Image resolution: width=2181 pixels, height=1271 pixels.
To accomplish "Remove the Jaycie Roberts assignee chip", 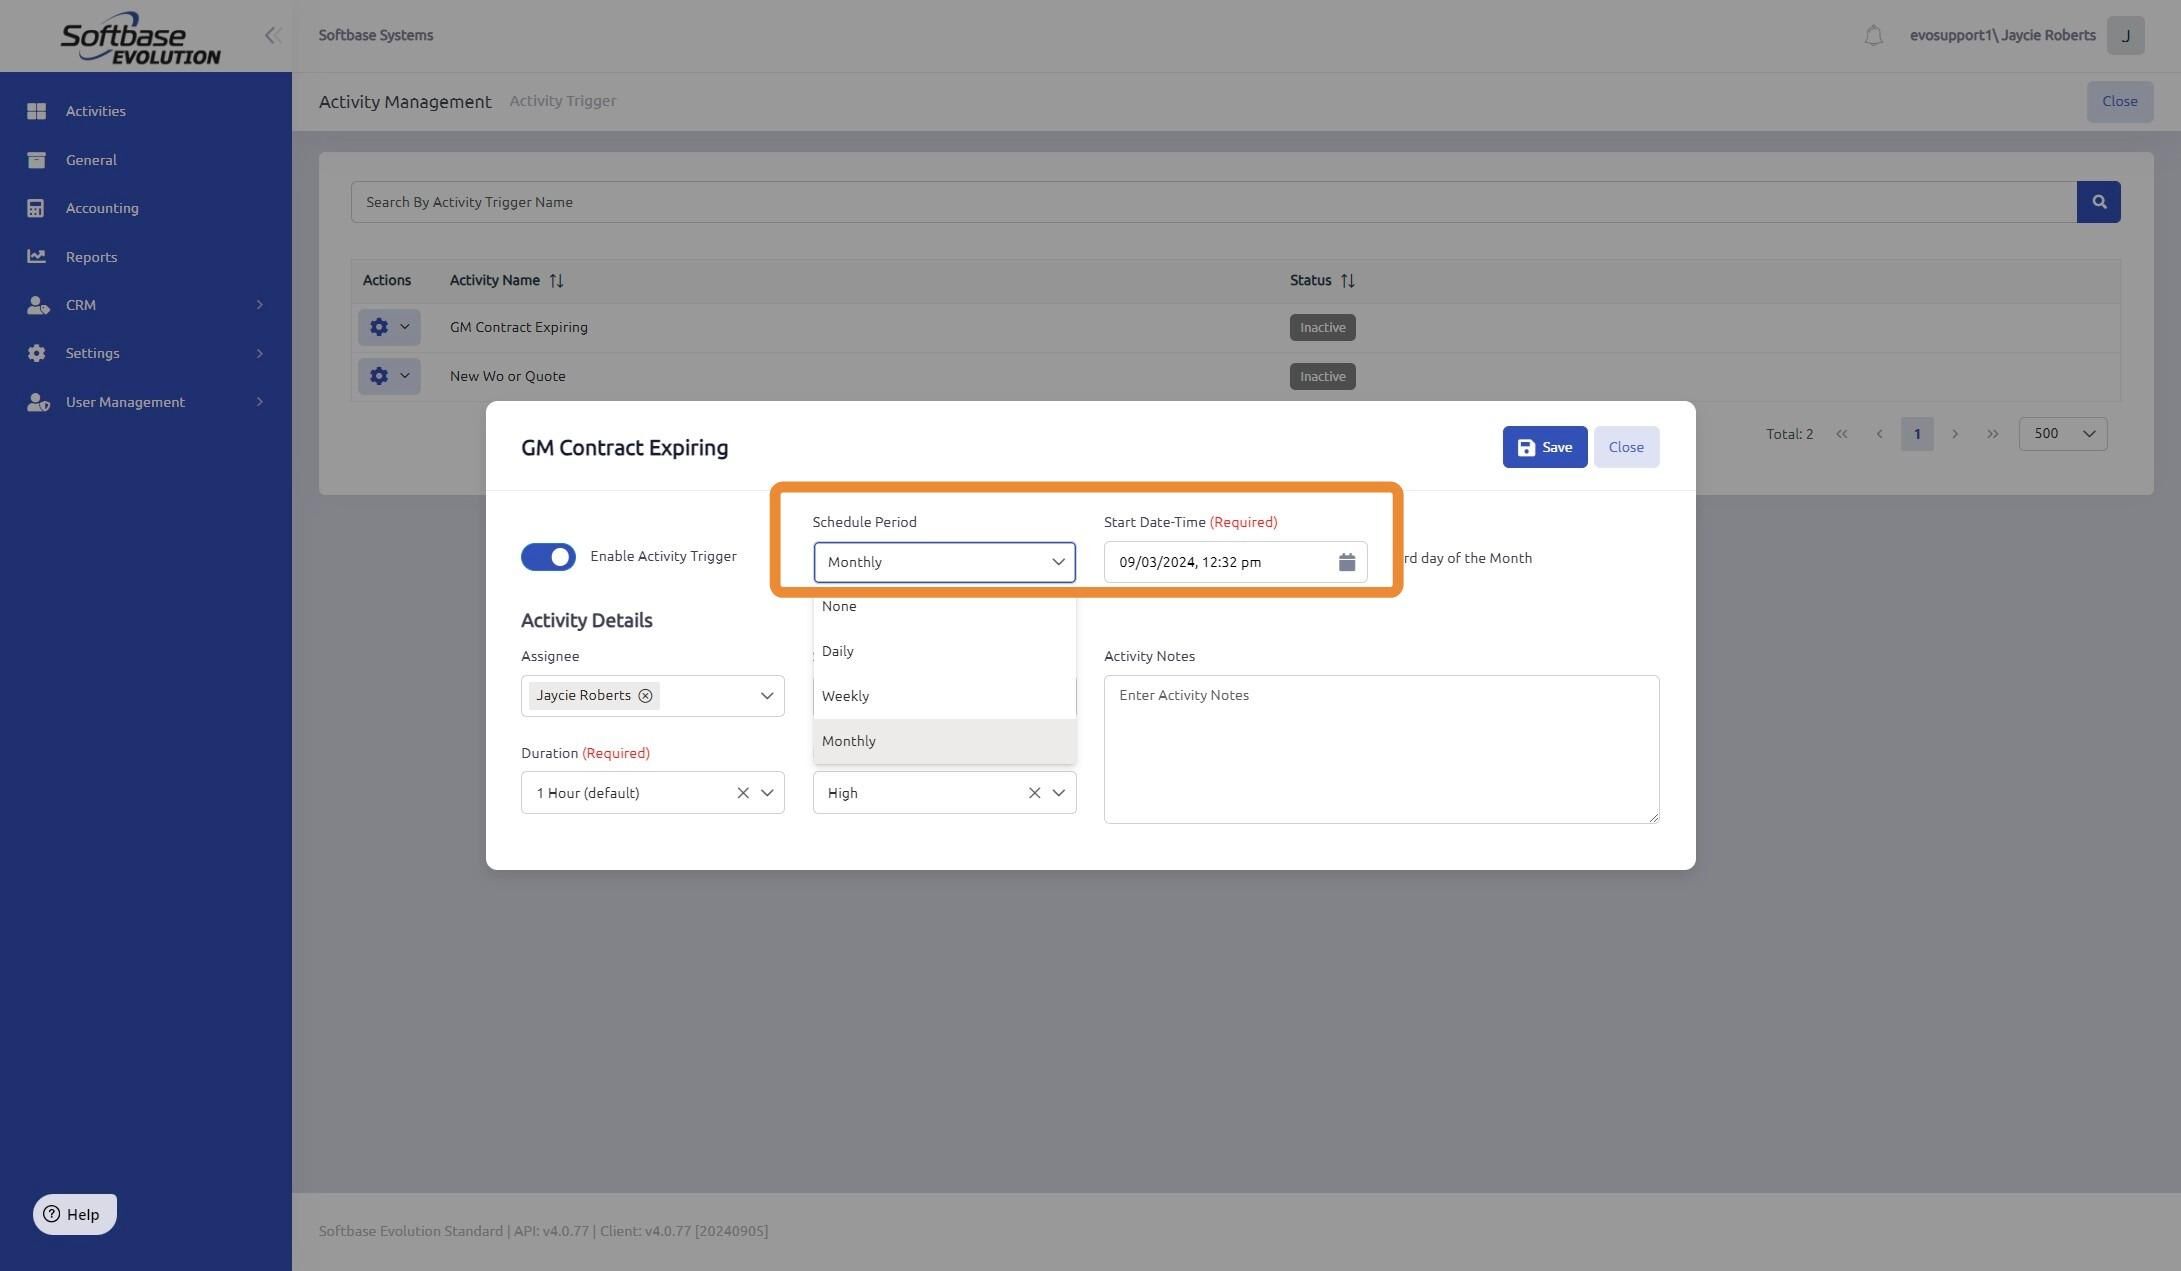I will [x=645, y=696].
